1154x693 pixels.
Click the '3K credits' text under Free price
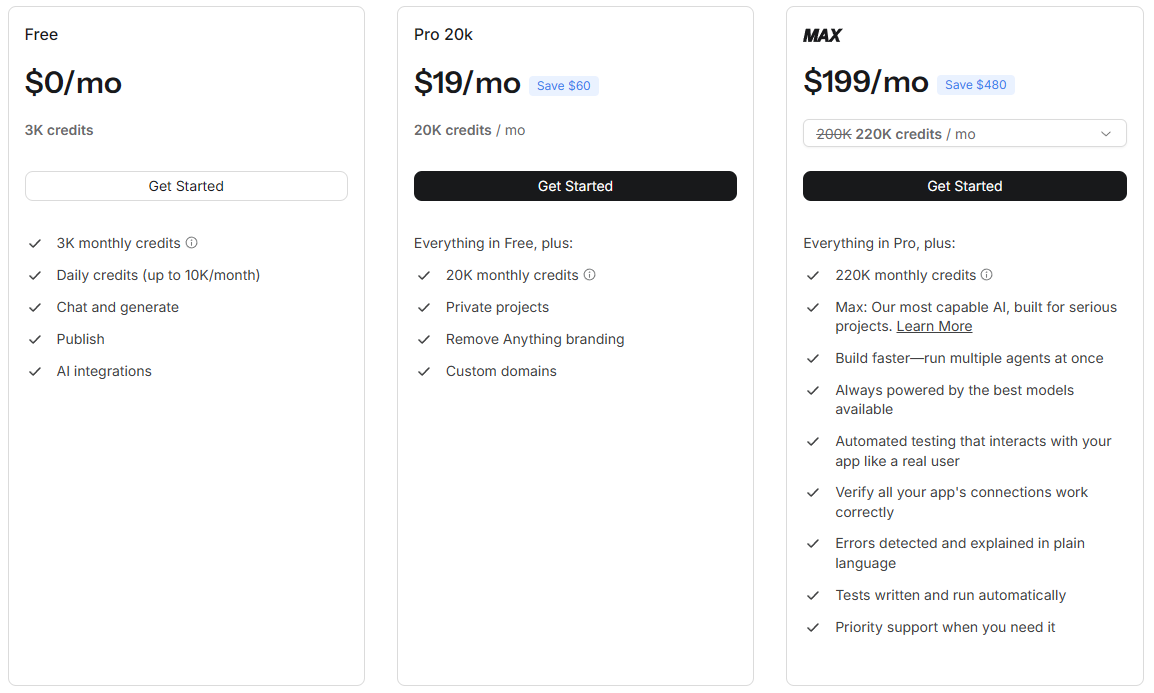pos(59,130)
